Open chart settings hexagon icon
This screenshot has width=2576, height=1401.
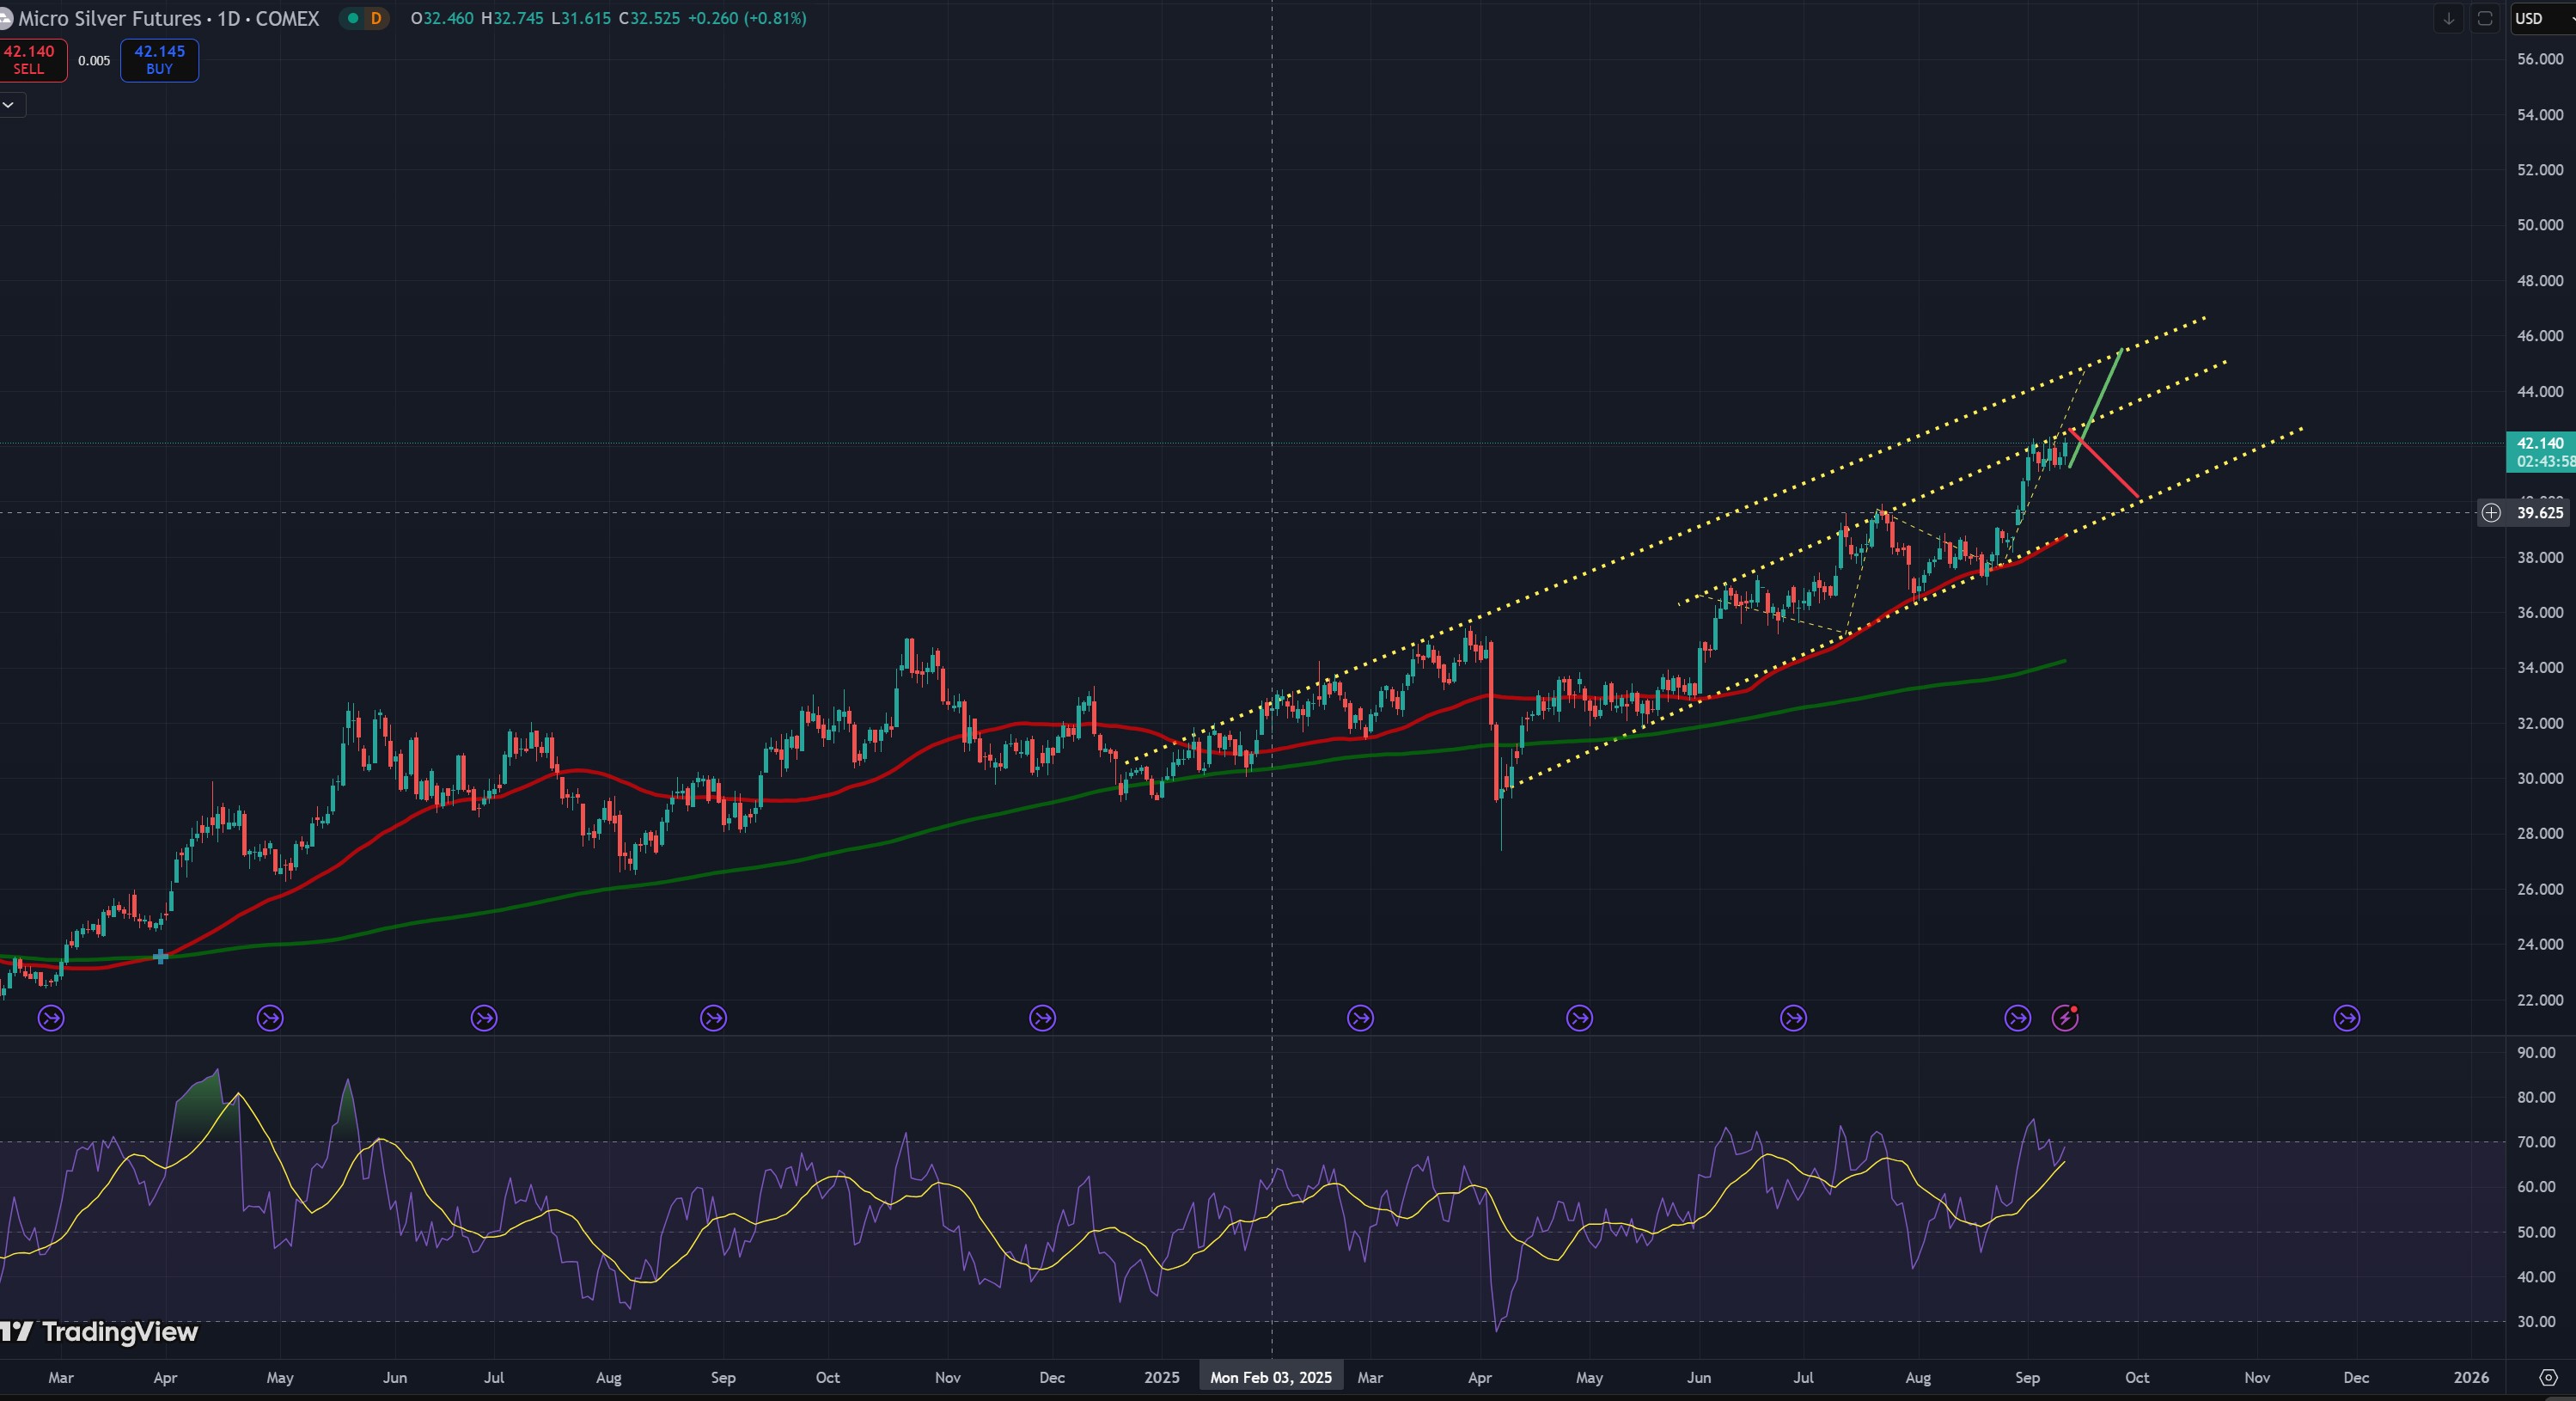[x=2548, y=1377]
